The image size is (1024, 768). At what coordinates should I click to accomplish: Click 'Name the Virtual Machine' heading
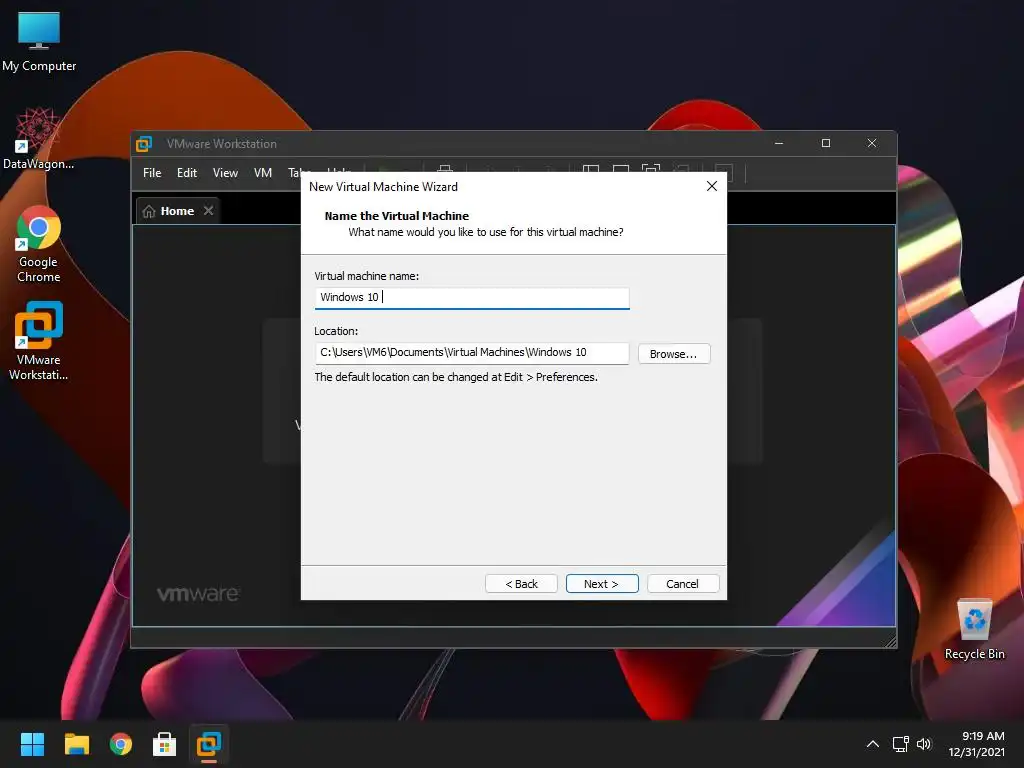[x=396, y=216]
